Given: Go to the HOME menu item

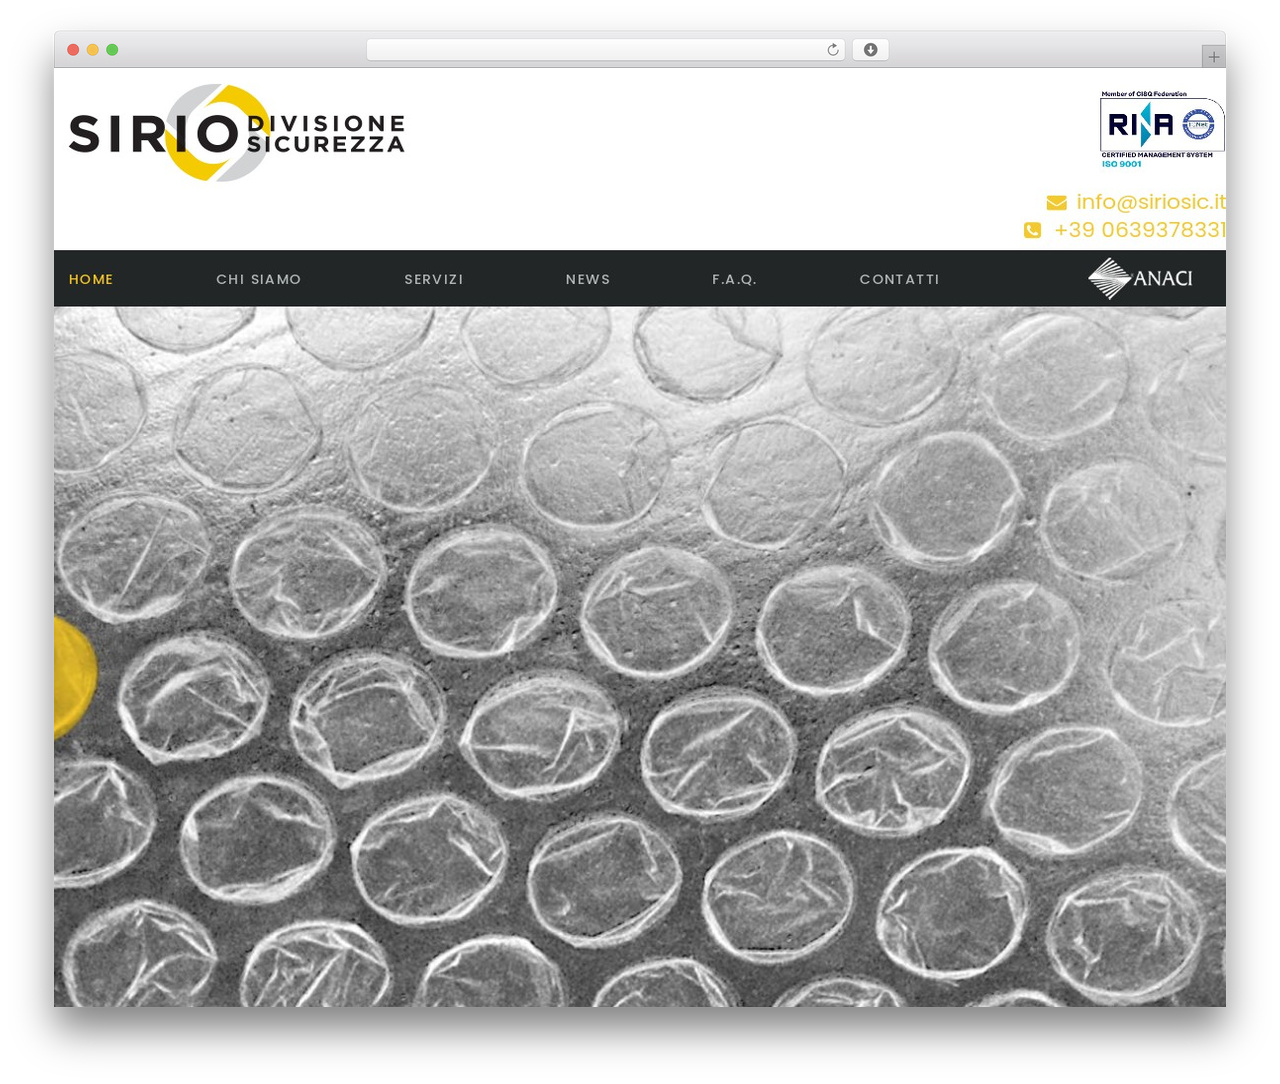Looking at the screenshot, I should point(91,279).
